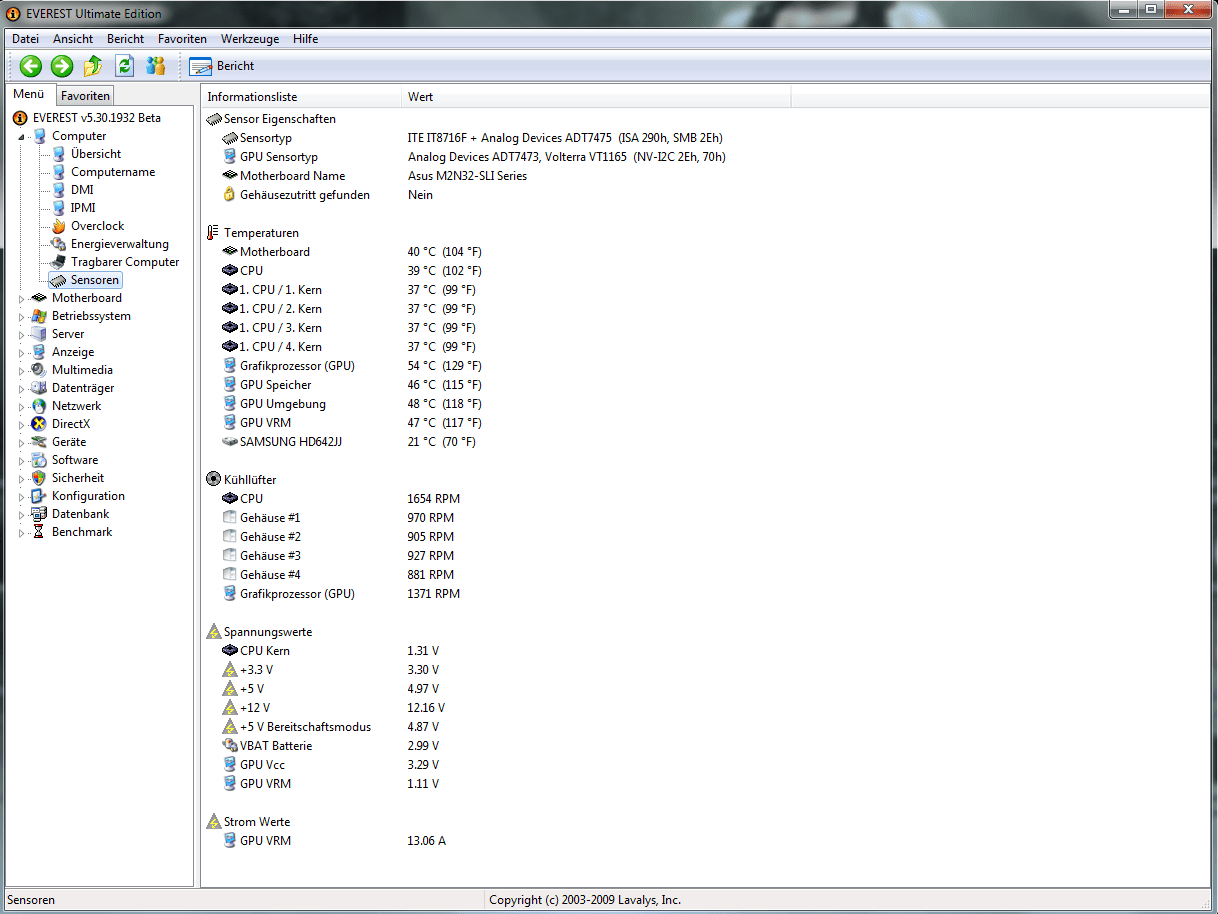This screenshot has height=914, width=1218.
Task: Click the Energieverwaltung icon in tree
Action: pyautogui.click(x=58, y=244)
